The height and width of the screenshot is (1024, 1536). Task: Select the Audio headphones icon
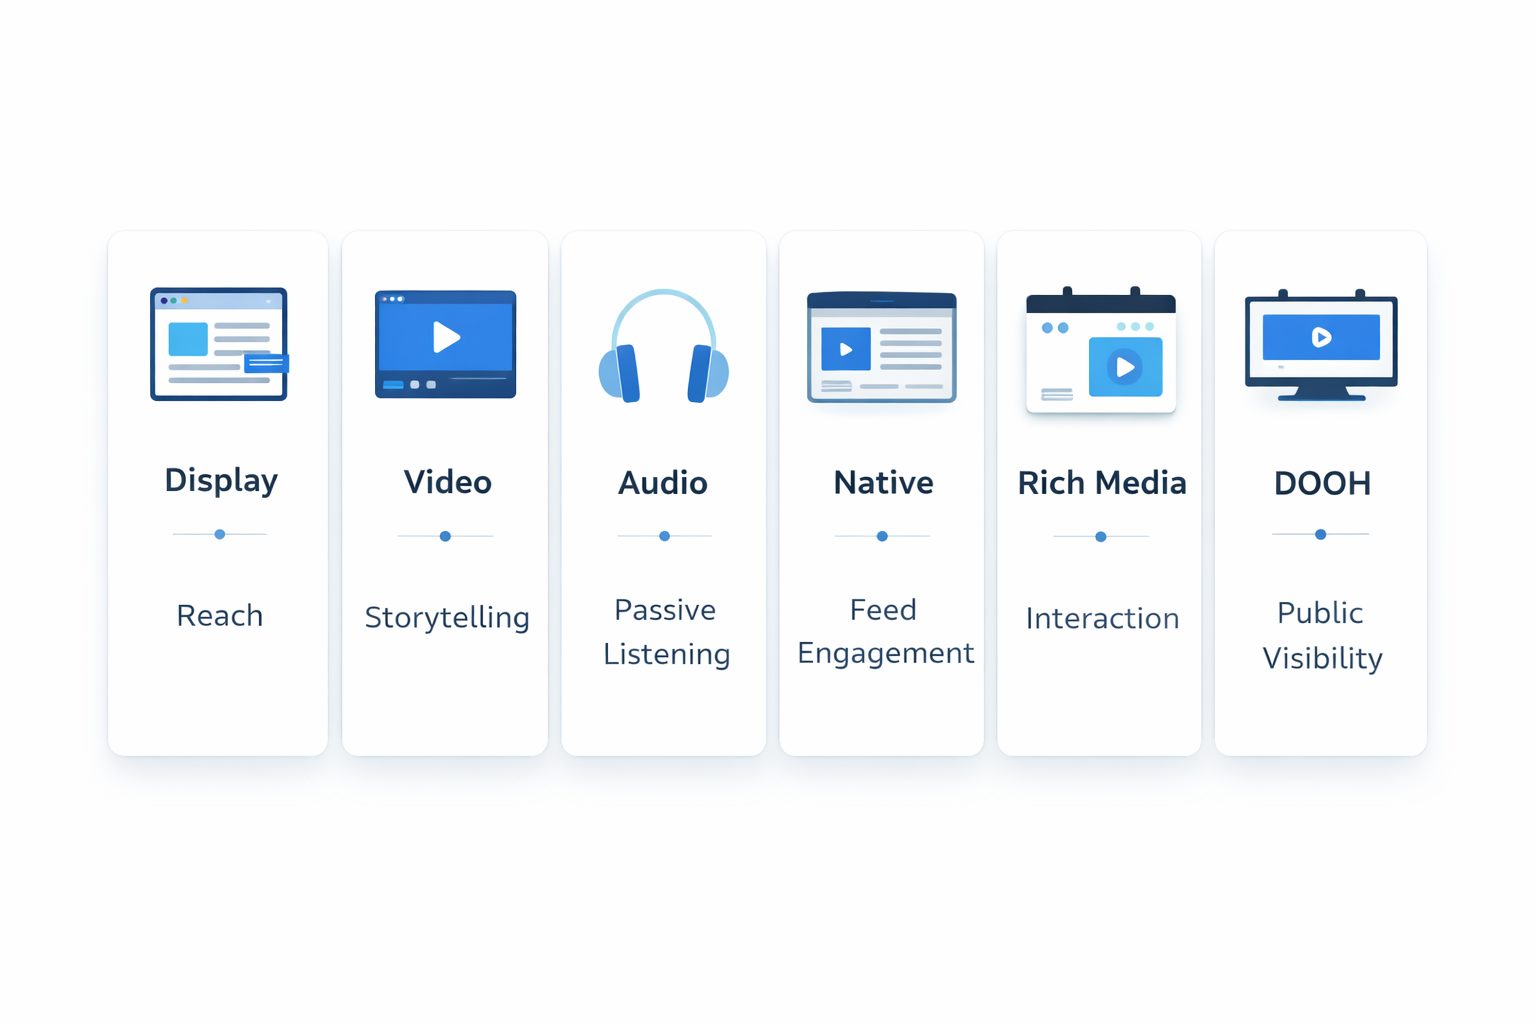pos(663,347)
